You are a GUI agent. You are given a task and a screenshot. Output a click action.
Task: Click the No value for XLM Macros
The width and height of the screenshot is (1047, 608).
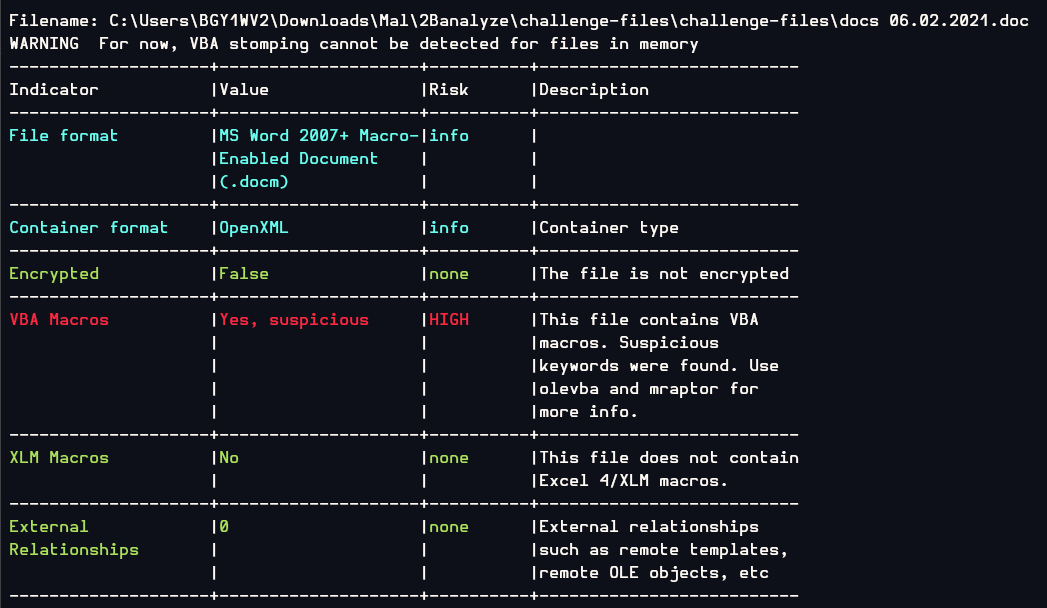click(229, 458)
